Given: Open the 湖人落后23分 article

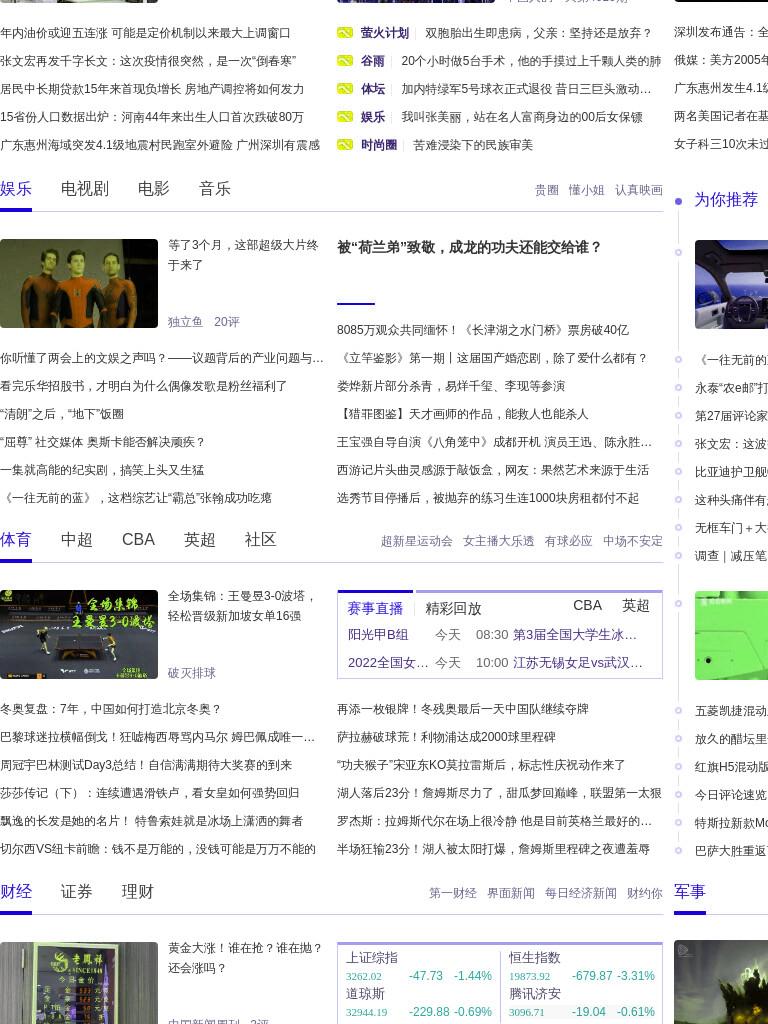Looking at the screenshot, I should 499,793.
